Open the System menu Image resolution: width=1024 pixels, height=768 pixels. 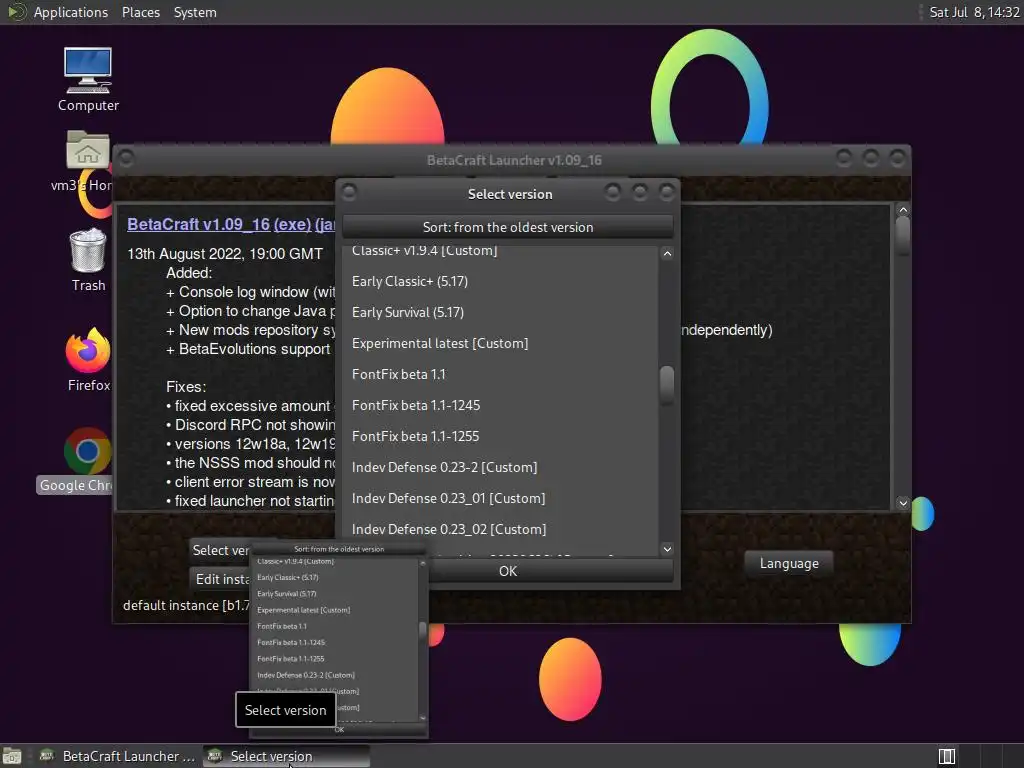click(x=195, y=12)
